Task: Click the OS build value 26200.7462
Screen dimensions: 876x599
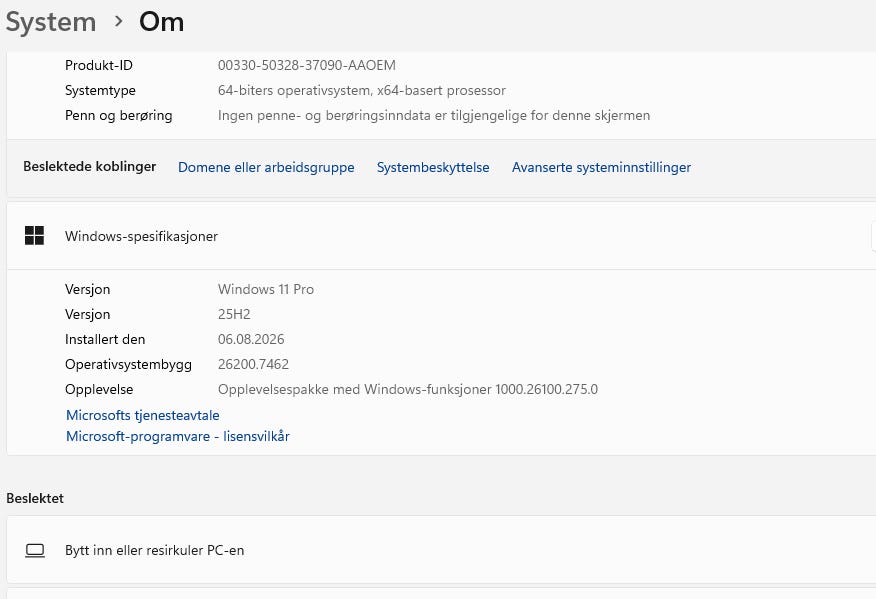Action: pos(253,364)
